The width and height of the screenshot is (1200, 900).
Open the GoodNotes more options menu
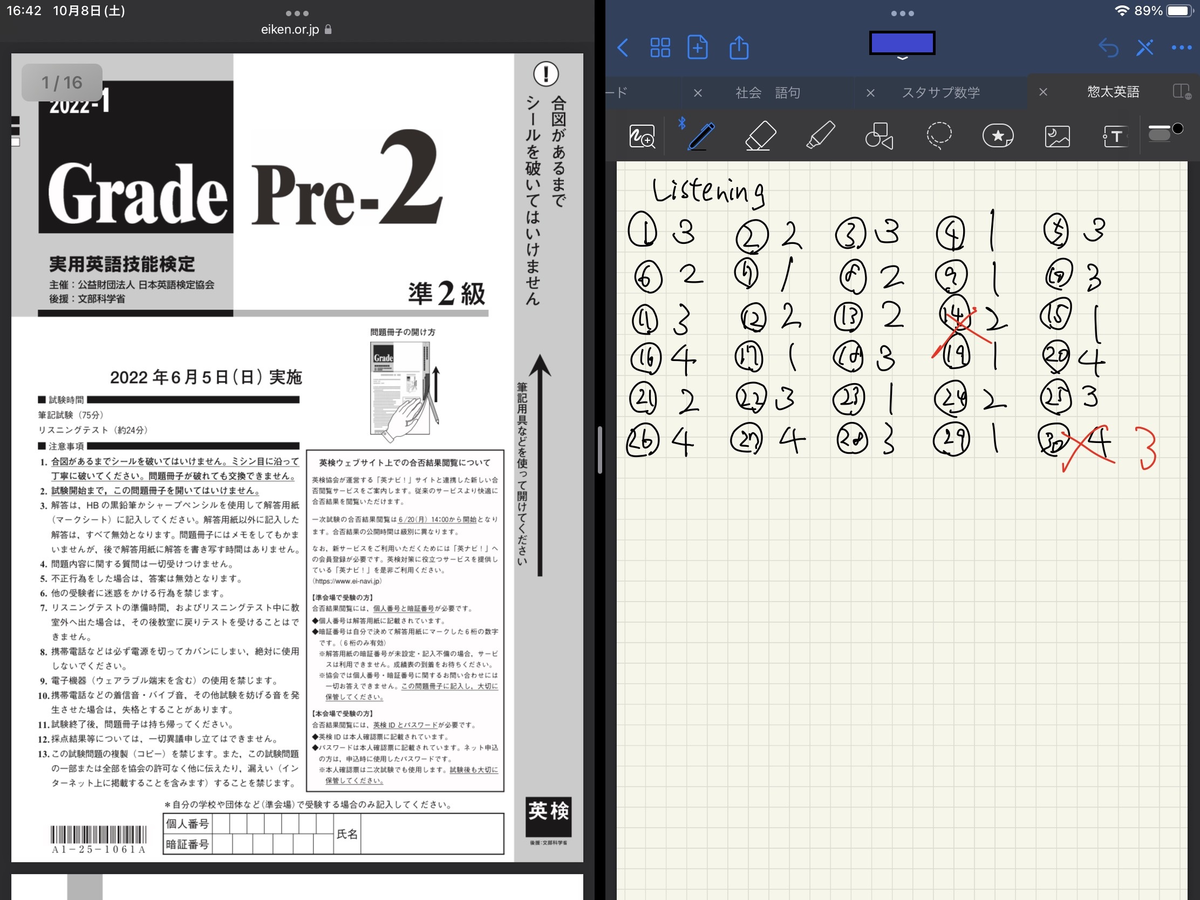pyautogui.click(x=1181, y=47)
